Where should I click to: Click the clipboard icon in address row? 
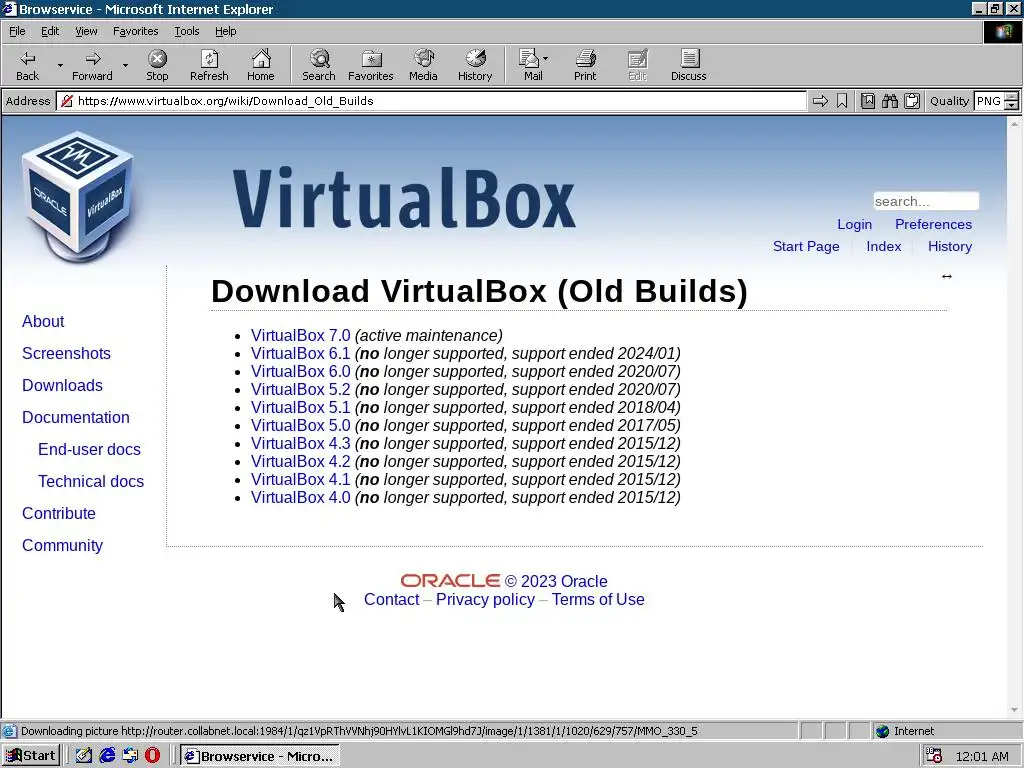pyautogui.click(x=912, y=101)
